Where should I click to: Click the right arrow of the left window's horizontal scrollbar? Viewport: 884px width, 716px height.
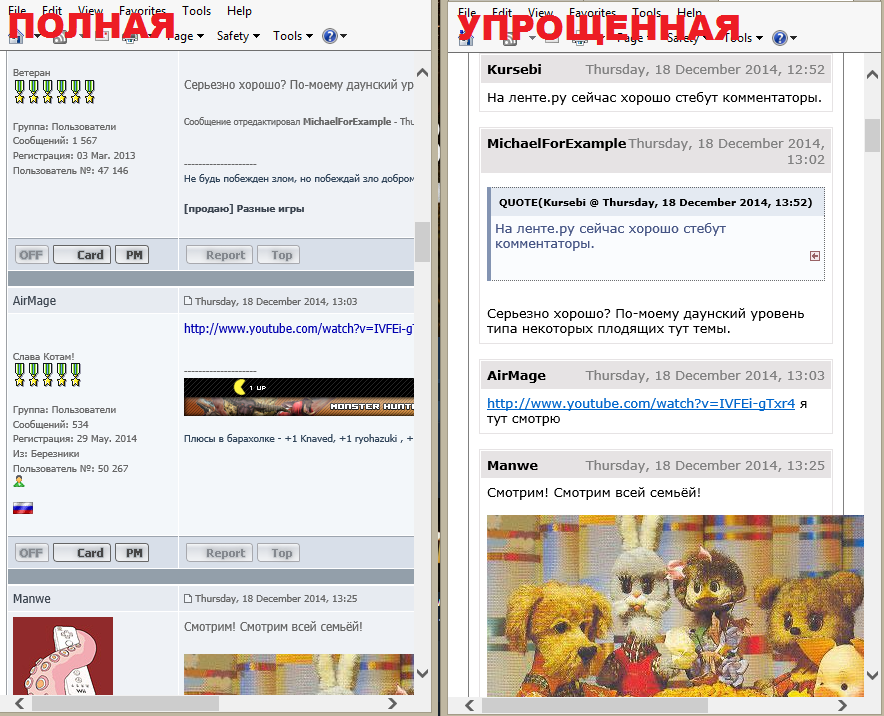pyautogui.click(x=392, y=703)
